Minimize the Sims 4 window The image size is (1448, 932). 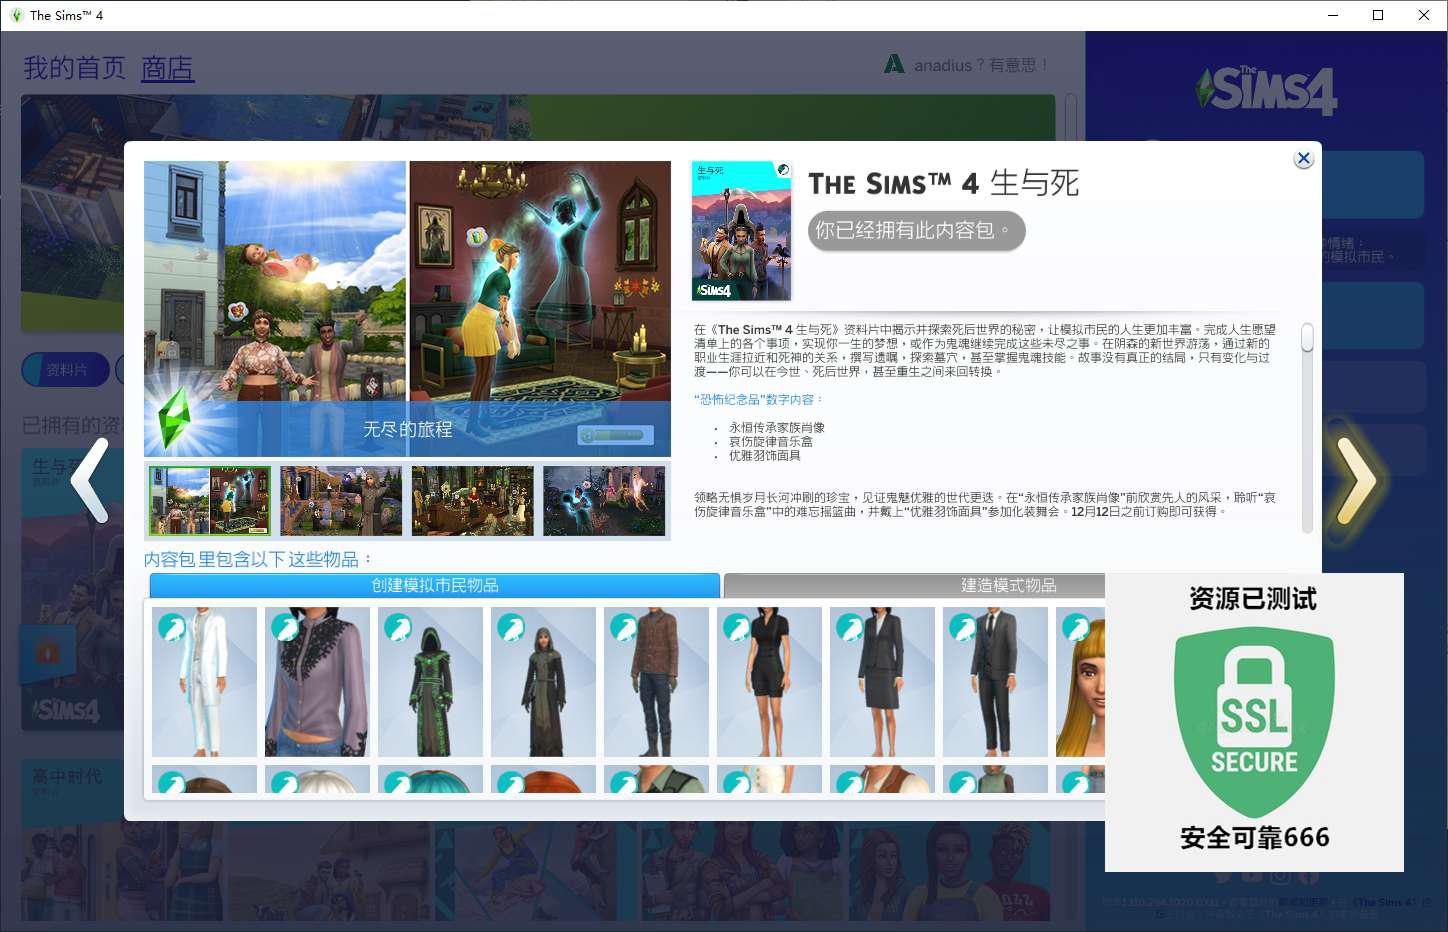click(1333, 15)
